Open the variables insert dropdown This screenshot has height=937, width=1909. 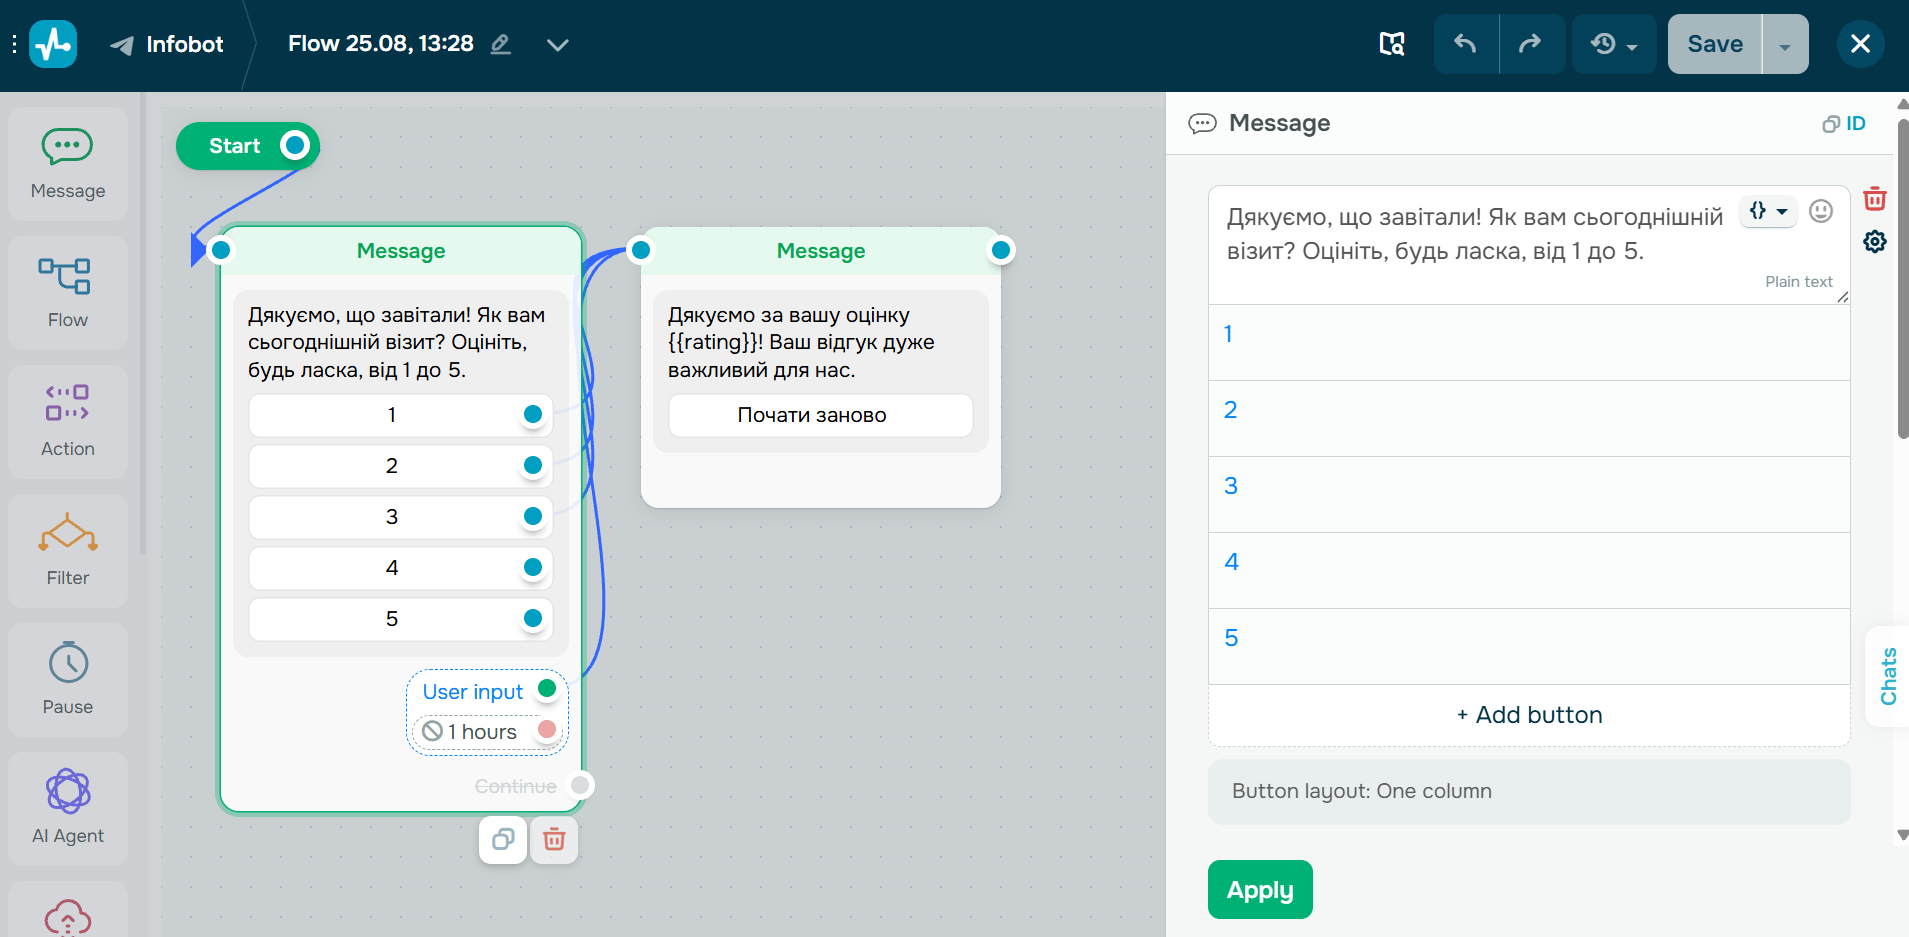pyautogui.click(x=1768, y=211)
